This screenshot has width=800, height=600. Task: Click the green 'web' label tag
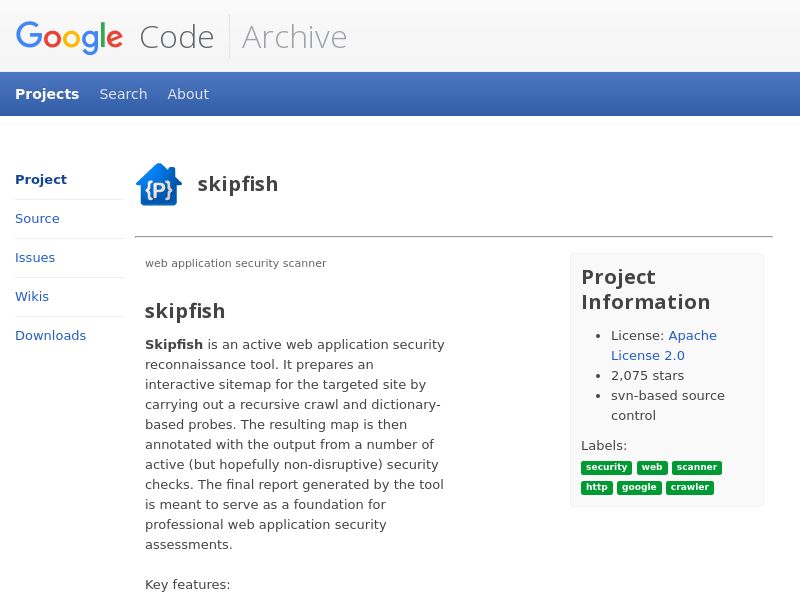pos(652,468)
